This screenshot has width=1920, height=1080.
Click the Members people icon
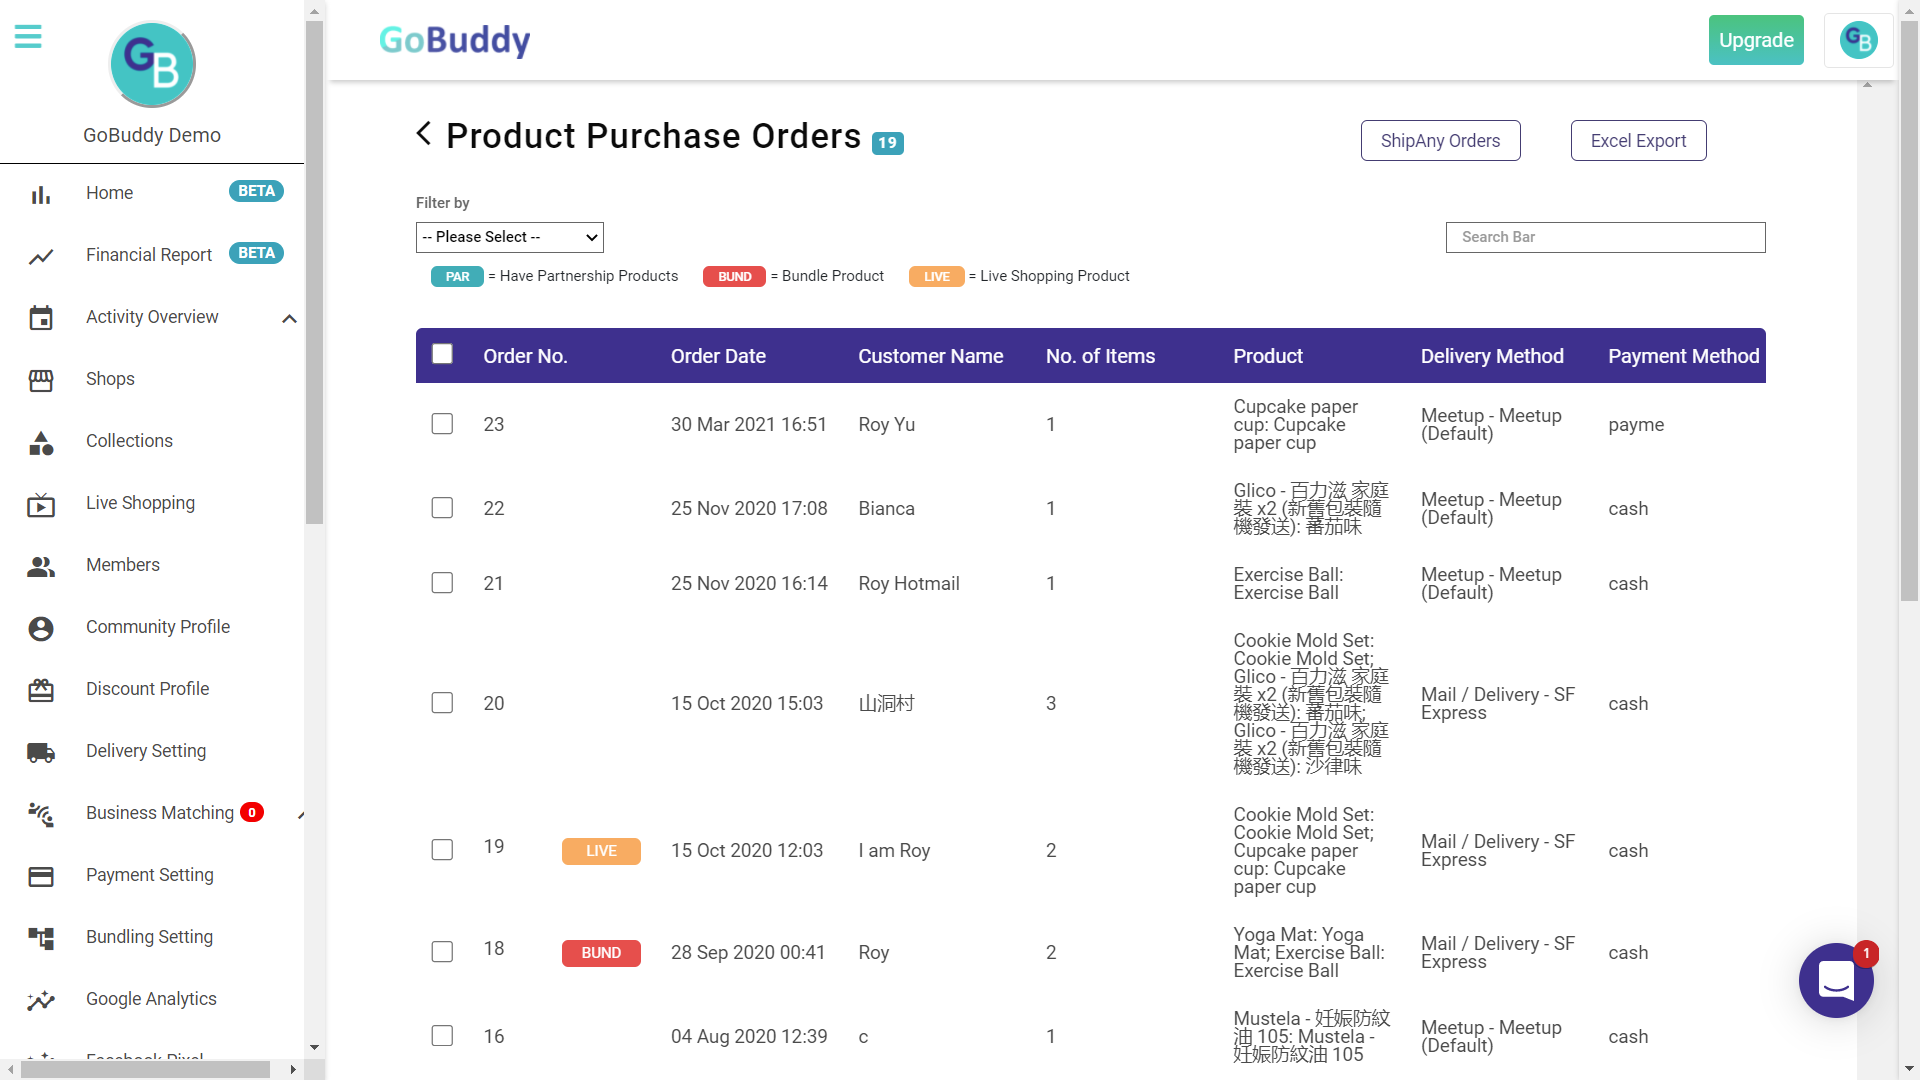pyautogui.click(x=41, y=566)
